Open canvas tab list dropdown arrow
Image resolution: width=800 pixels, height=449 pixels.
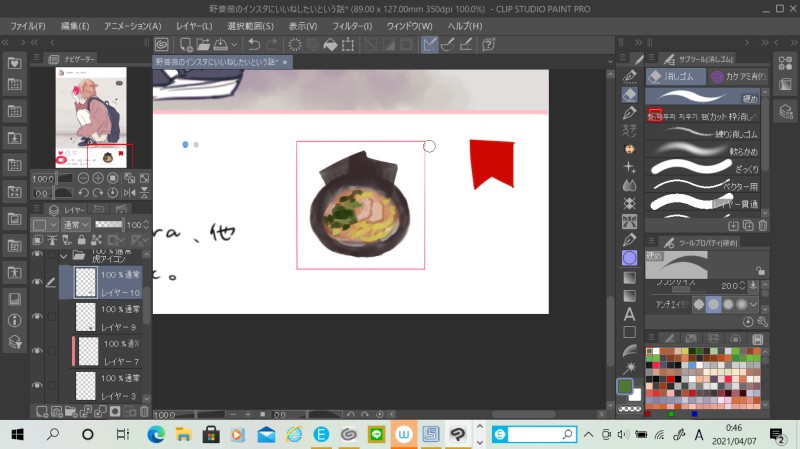click(610, 62)
